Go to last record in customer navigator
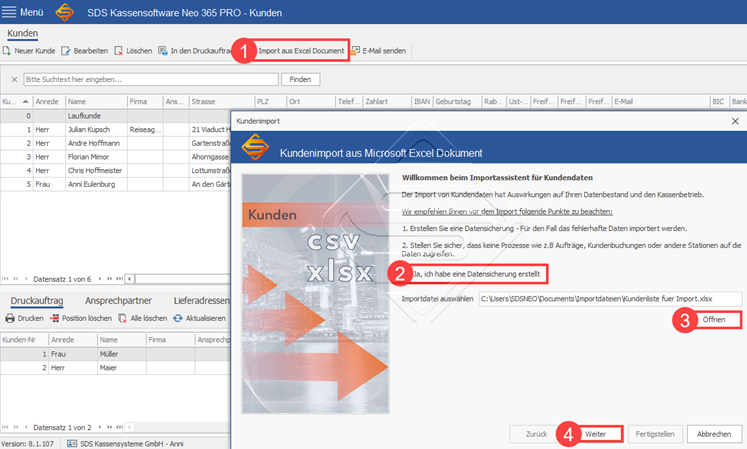The image size is (747, 449). coord(120,279)
